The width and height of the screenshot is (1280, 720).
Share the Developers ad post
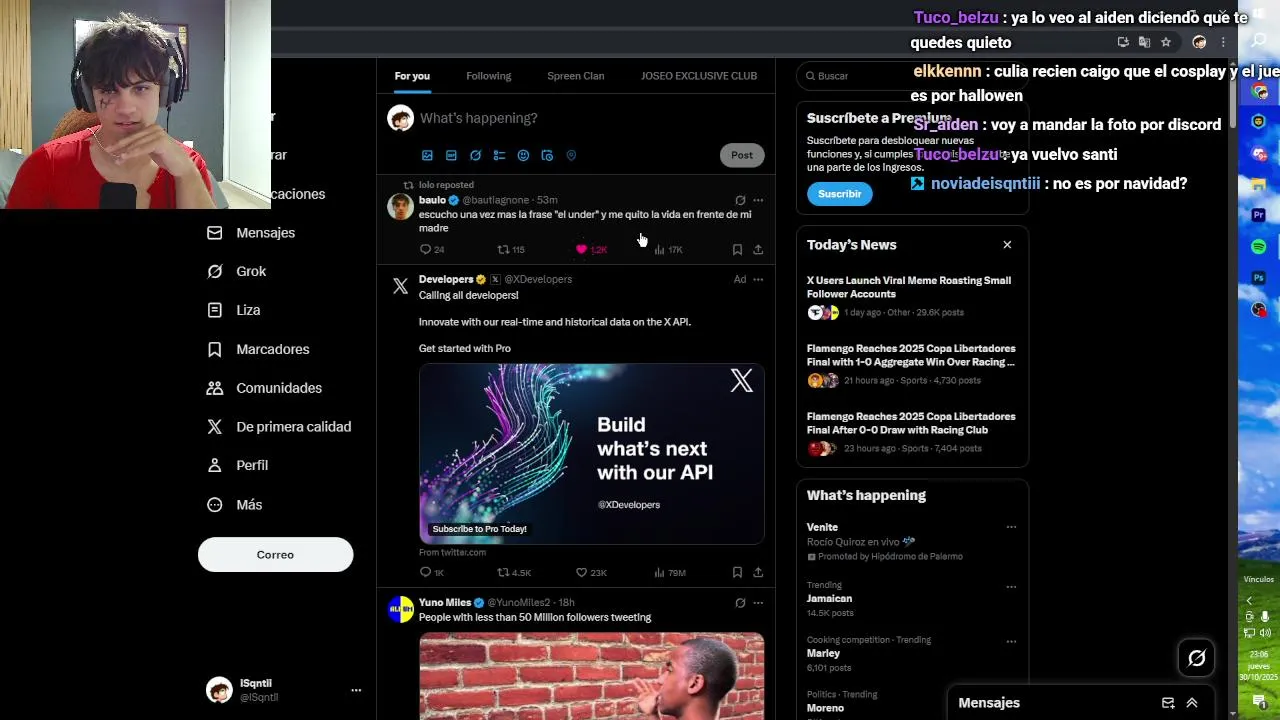[758, 572]
